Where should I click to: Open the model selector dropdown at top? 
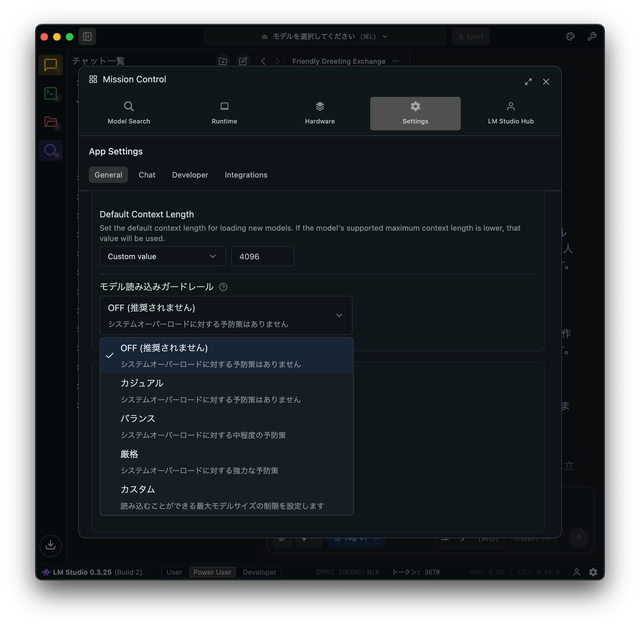(x=324, y=37)
